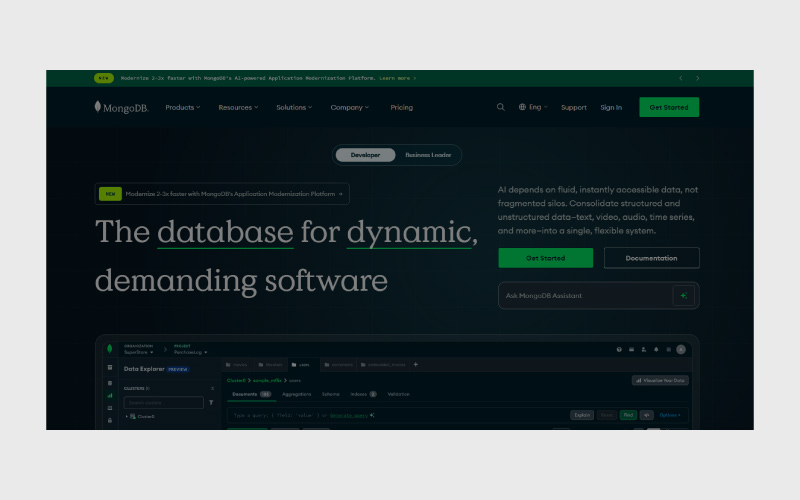800x500 pixels.
Task: Click the Data Explorer heading
Action: [x=144, y=369]
